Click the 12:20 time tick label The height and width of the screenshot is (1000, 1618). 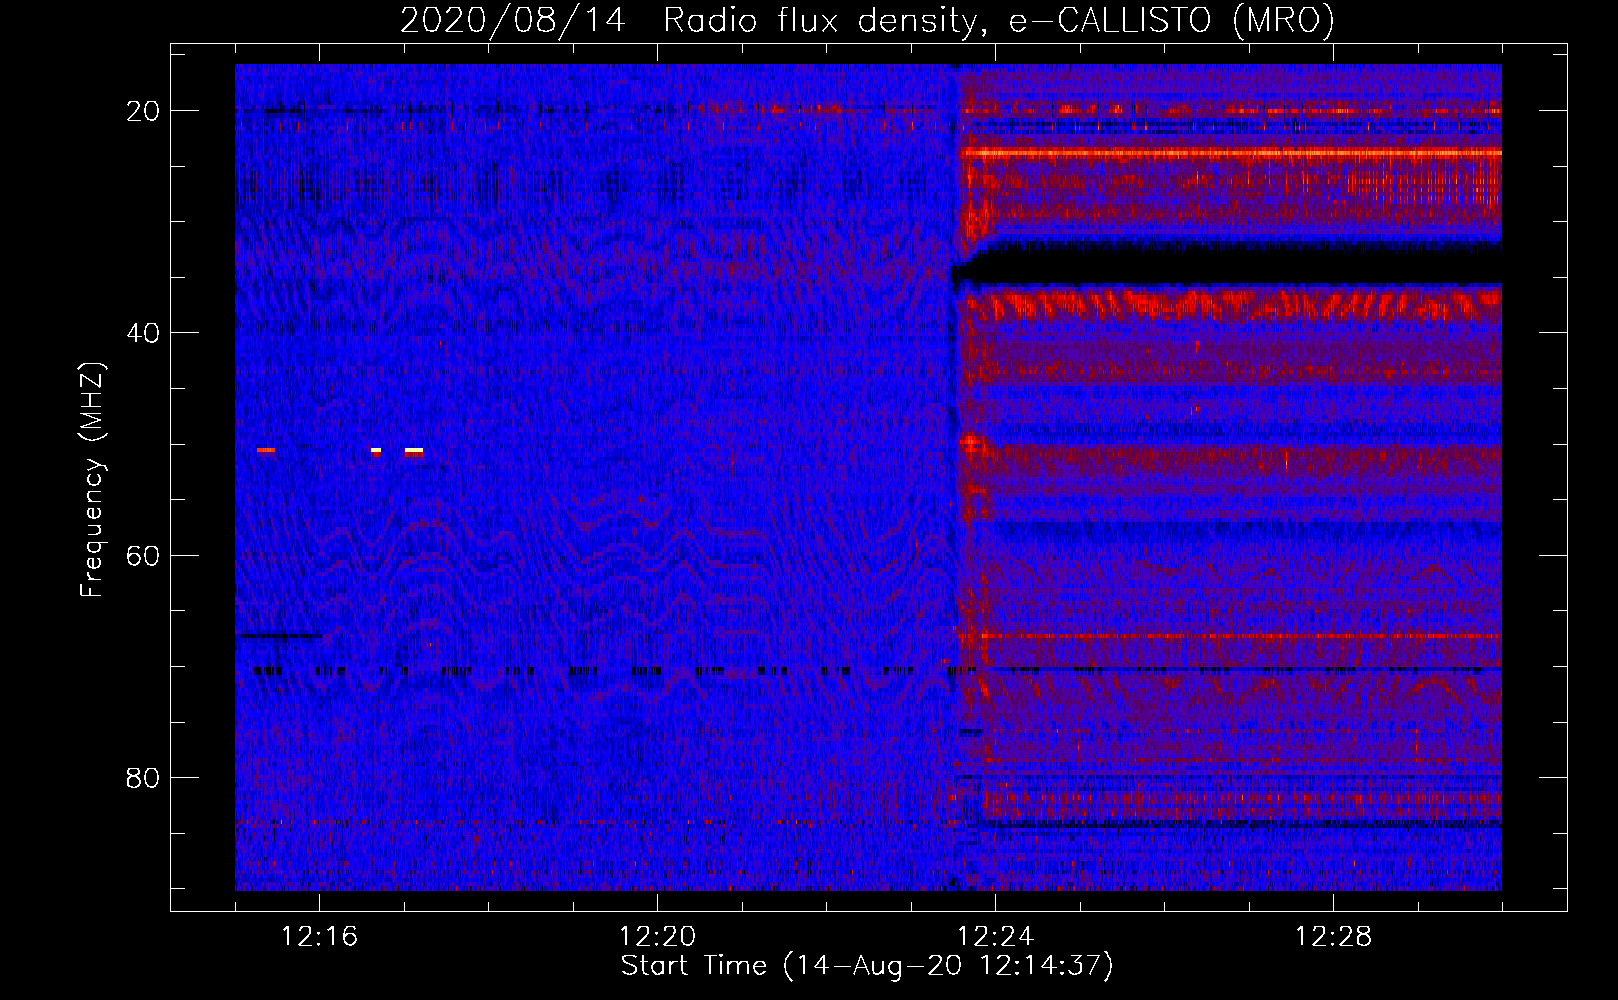point(658,936)
